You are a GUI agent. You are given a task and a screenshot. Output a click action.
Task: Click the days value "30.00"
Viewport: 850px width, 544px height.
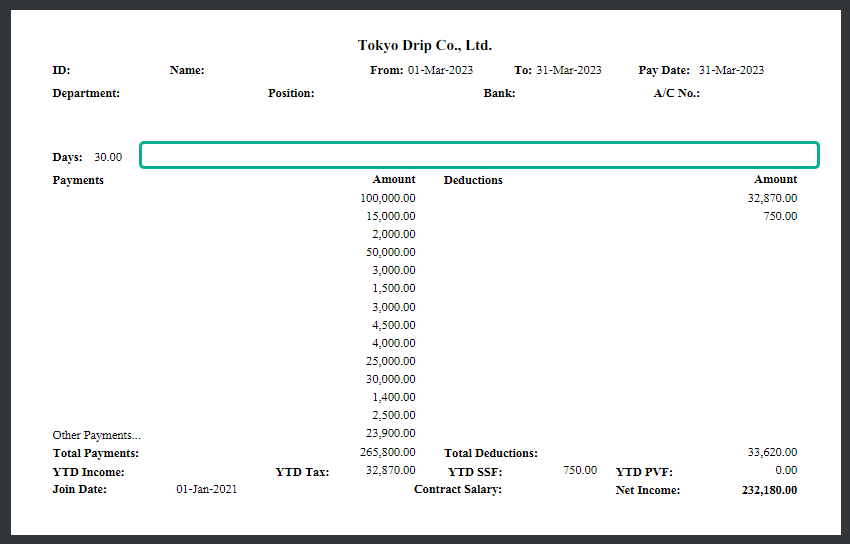point(108,158)
